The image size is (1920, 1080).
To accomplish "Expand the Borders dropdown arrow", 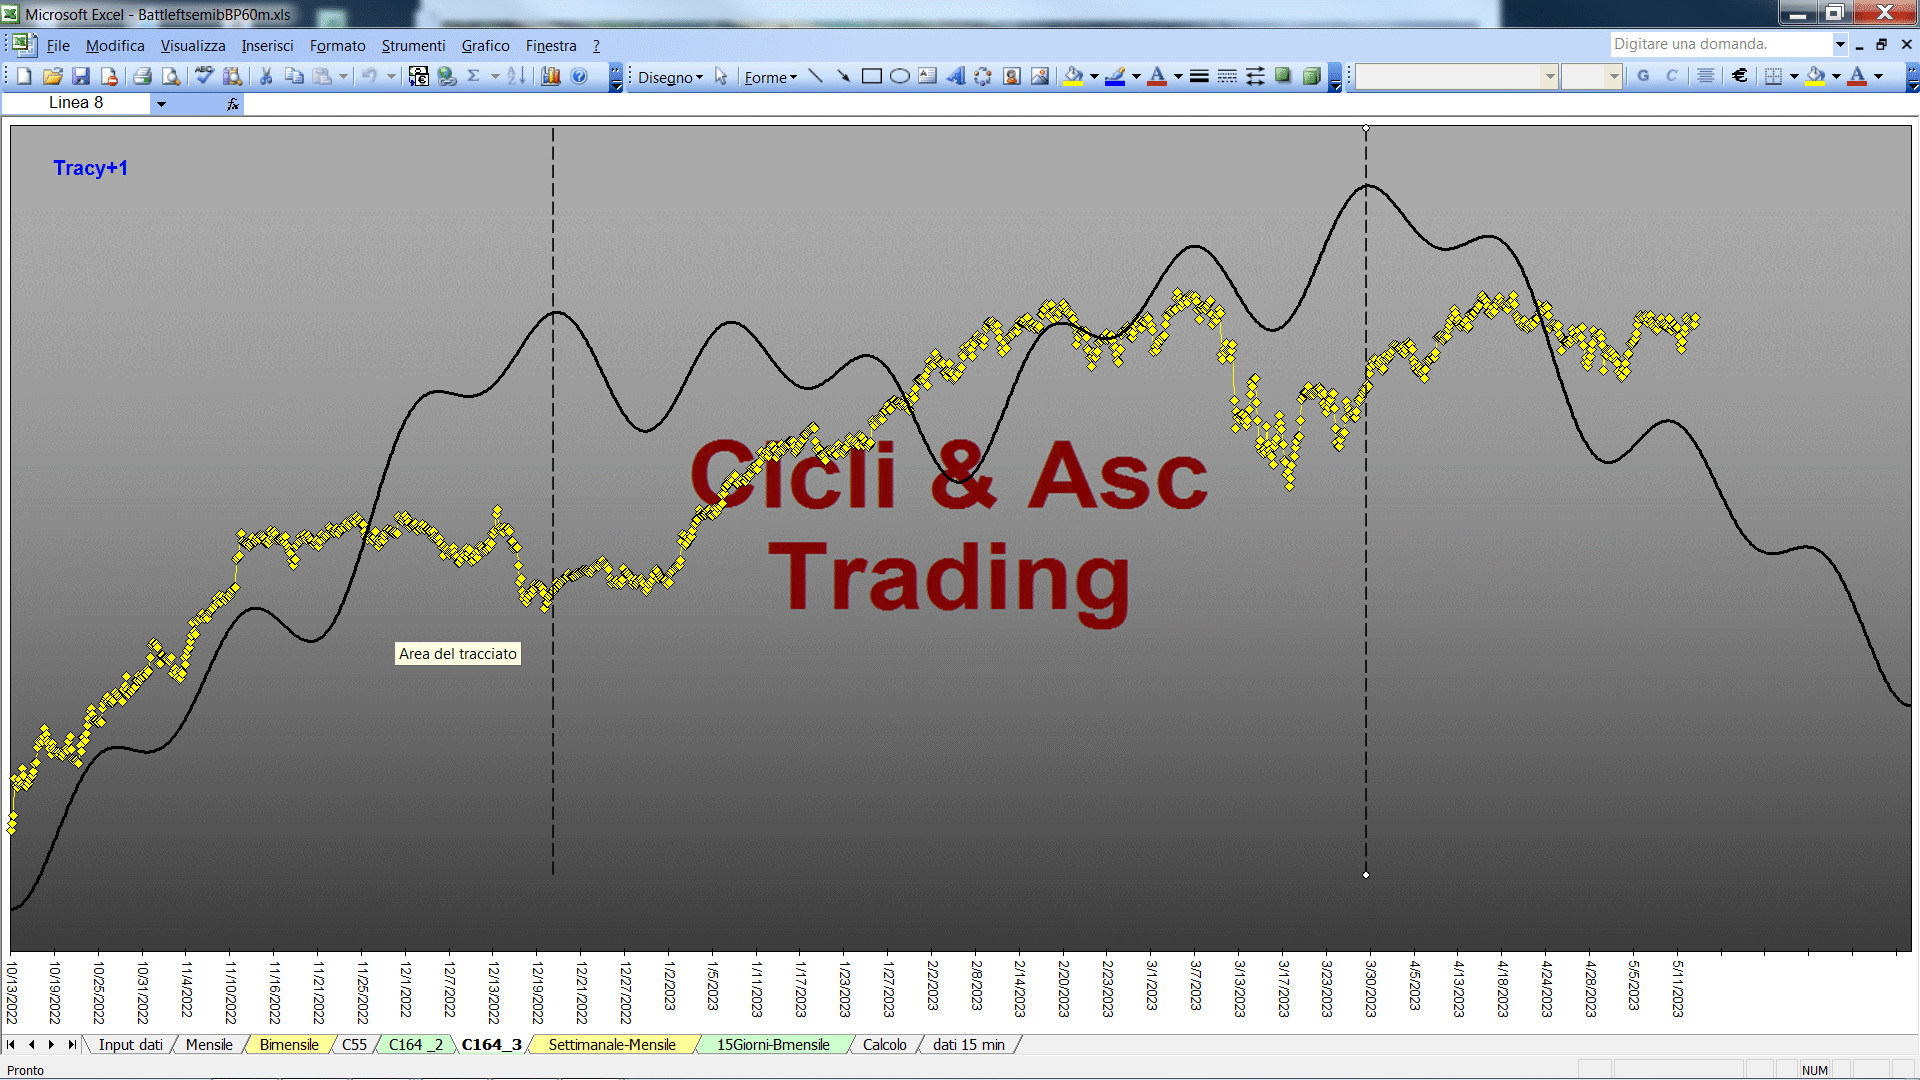I will click(x=1794, y=77).
